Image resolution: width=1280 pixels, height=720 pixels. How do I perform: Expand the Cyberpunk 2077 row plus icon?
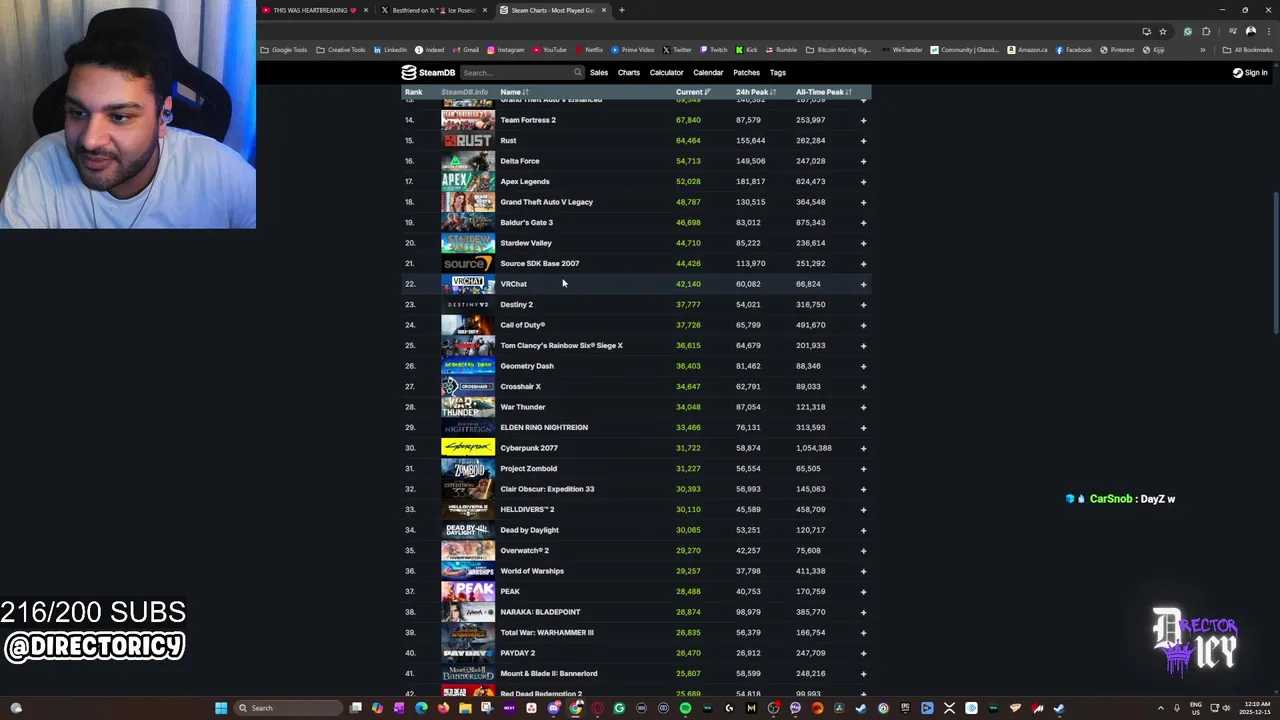point(863,448)
